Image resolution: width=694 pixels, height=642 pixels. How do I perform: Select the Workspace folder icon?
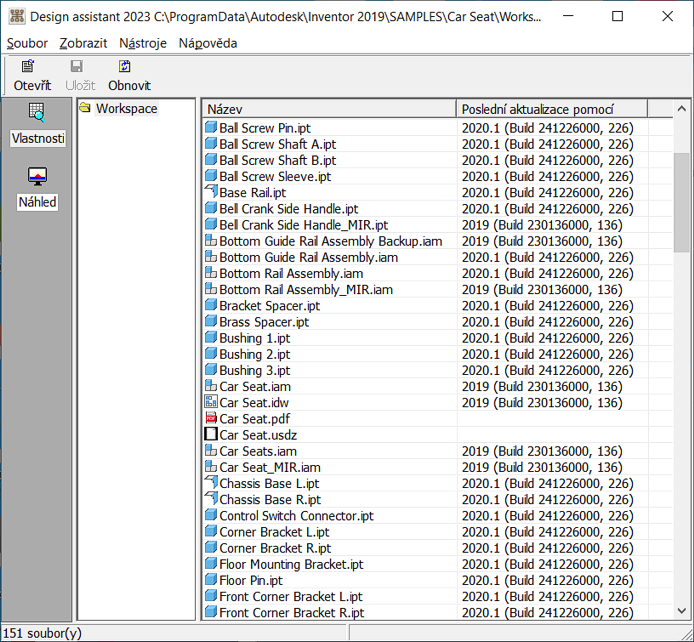coord(86,108)
